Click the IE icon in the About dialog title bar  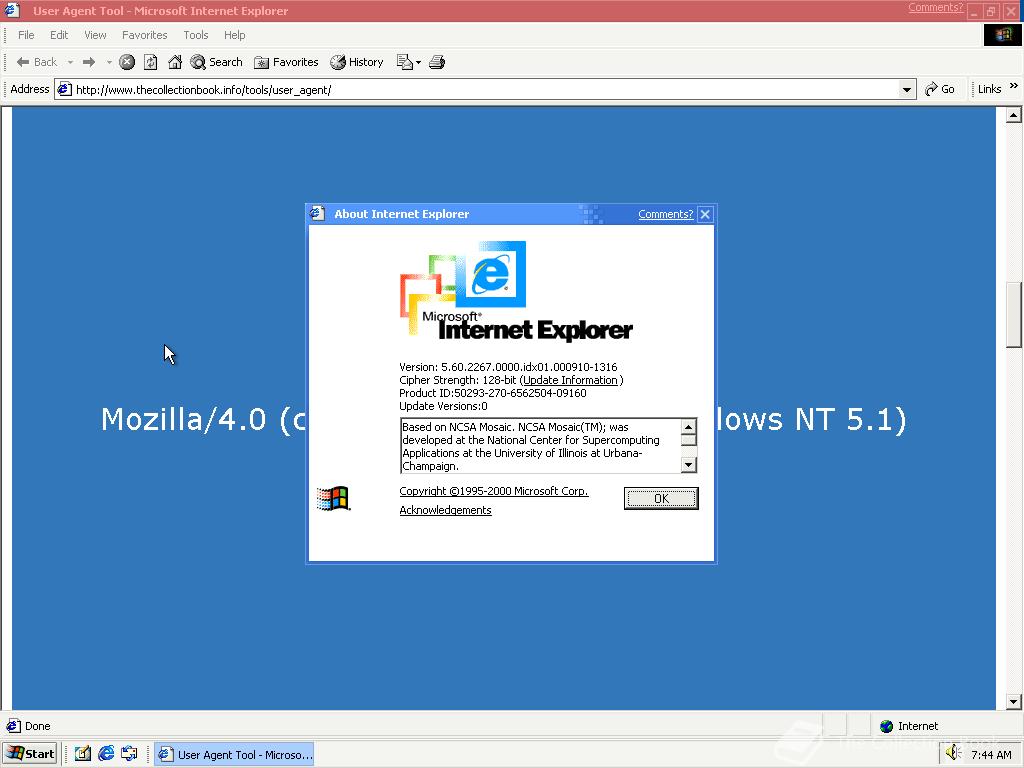(317, 214)
